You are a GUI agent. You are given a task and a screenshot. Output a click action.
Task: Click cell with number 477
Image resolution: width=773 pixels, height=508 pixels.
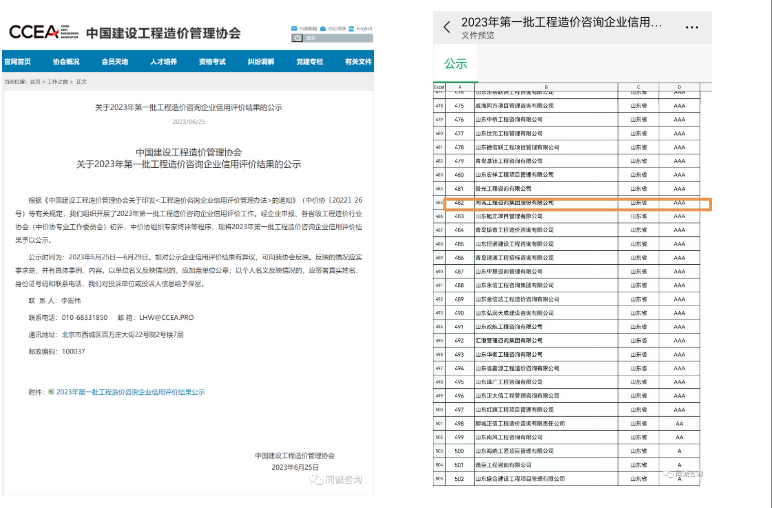coord(459,133)
